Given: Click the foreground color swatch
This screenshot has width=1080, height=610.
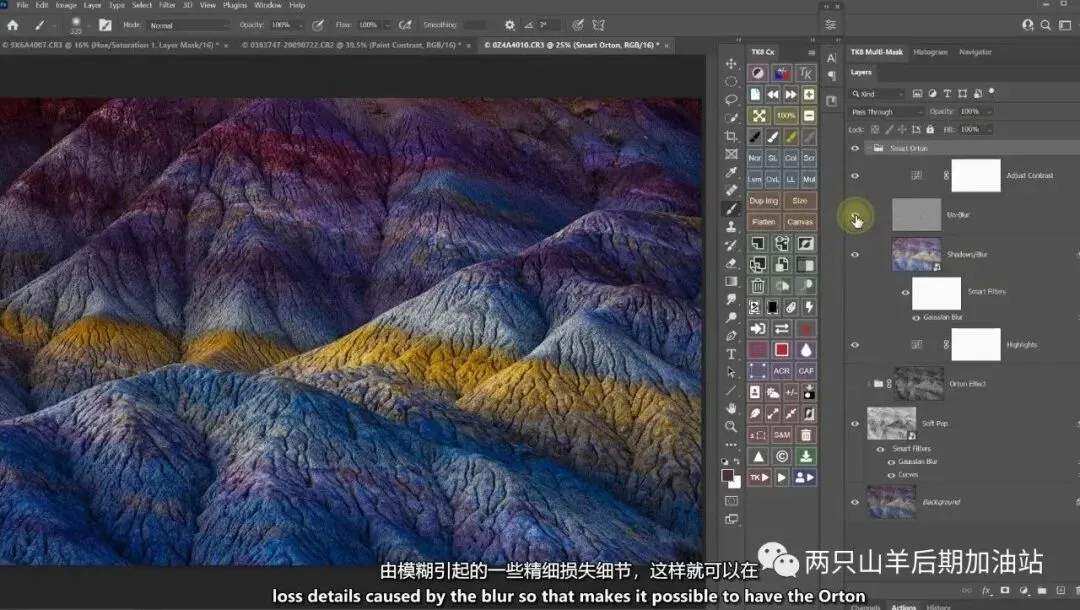Looking at the screenshot, I should (728, 475).
